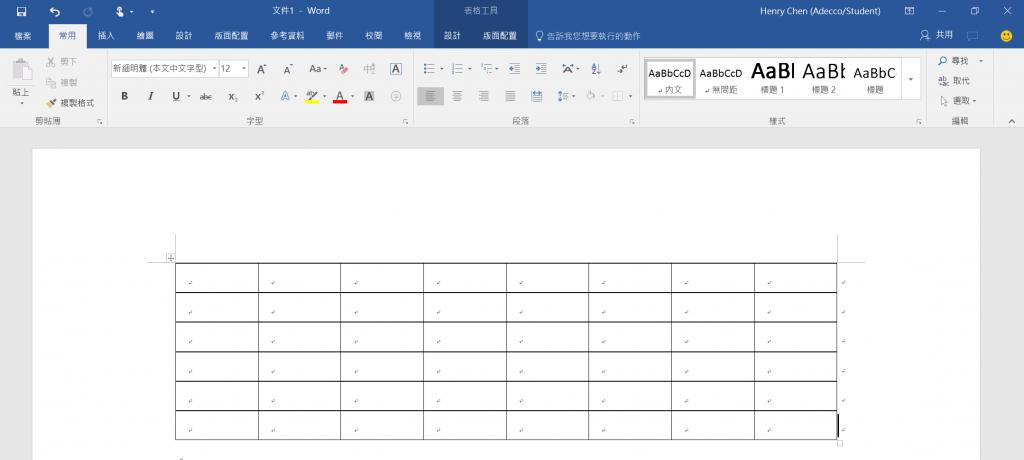The height and width of the screenshot is (460, 1024).
Task: Apply superscript formatting
Action: (x=259, y=96)
